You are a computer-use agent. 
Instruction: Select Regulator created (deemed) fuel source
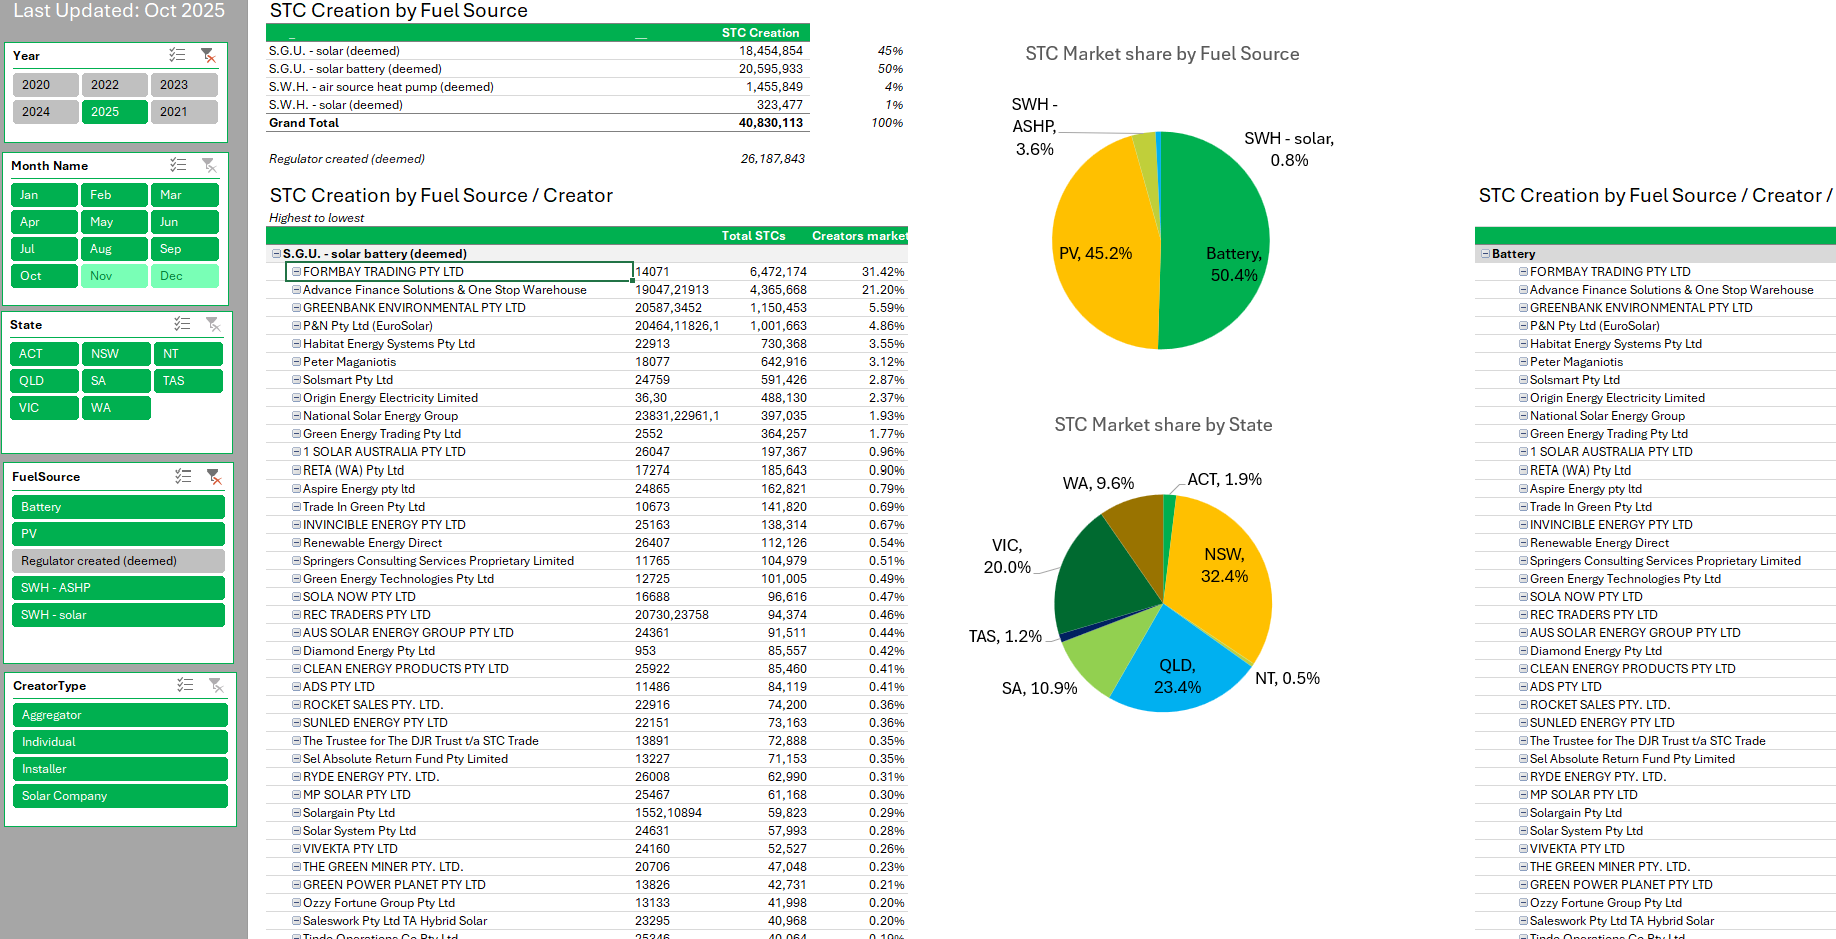pyautogui.click(x=118, y=561)
